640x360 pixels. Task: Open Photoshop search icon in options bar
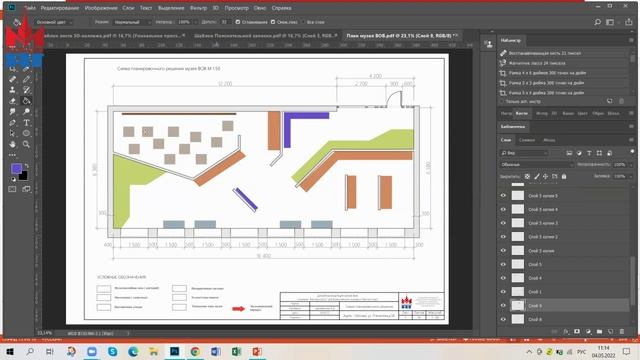pyautogui.click(x=598, y=22)
